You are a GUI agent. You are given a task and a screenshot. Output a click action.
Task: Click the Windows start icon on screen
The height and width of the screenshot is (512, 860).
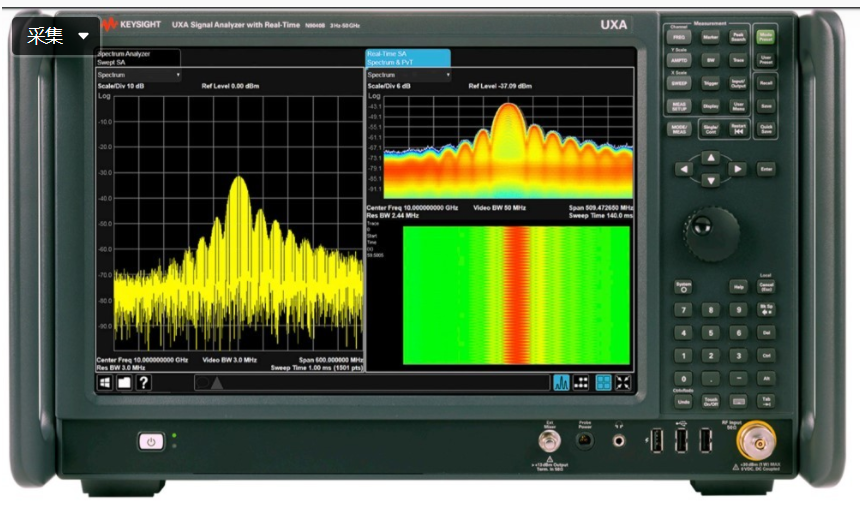(x=105, y=383)
